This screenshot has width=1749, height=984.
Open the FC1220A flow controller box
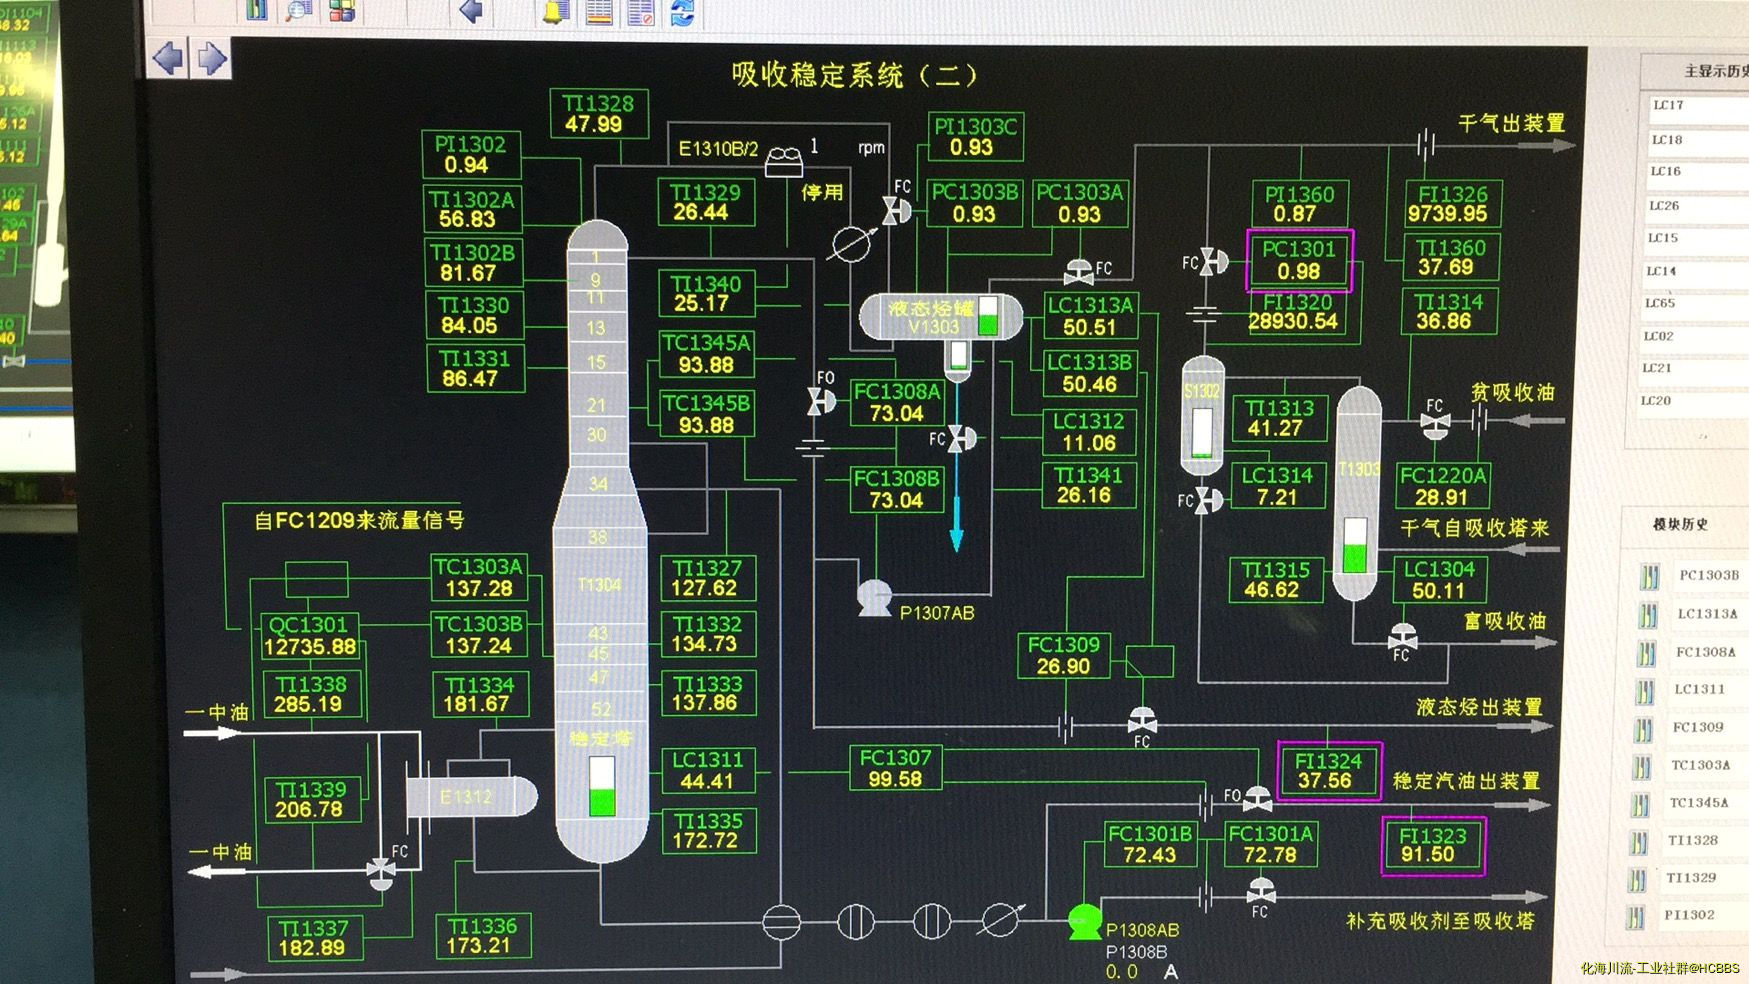pos(1442,486)
